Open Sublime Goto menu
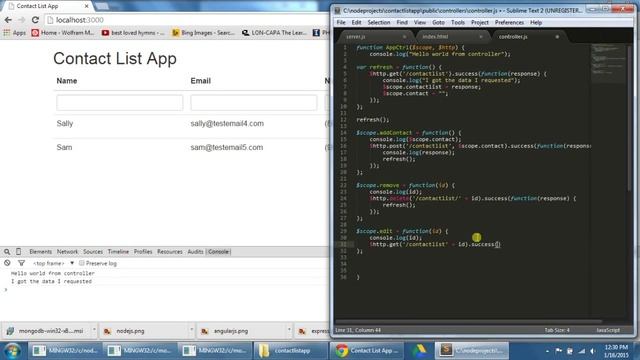Viewport: 640px width, 360px height. [438, 22]
